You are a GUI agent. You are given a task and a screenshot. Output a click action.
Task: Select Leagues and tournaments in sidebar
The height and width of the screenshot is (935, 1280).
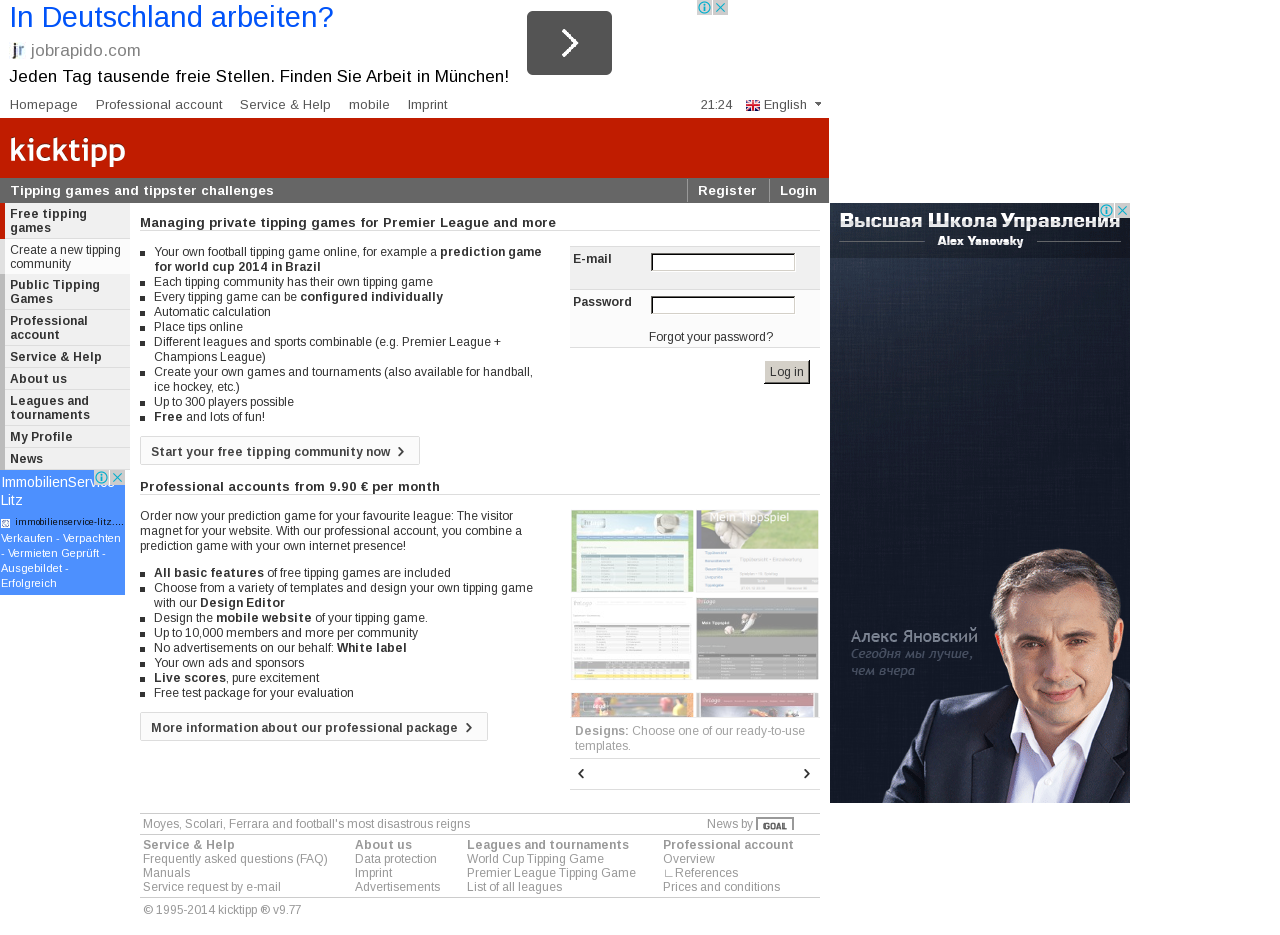pyautogui.click(x=67, y=408)
